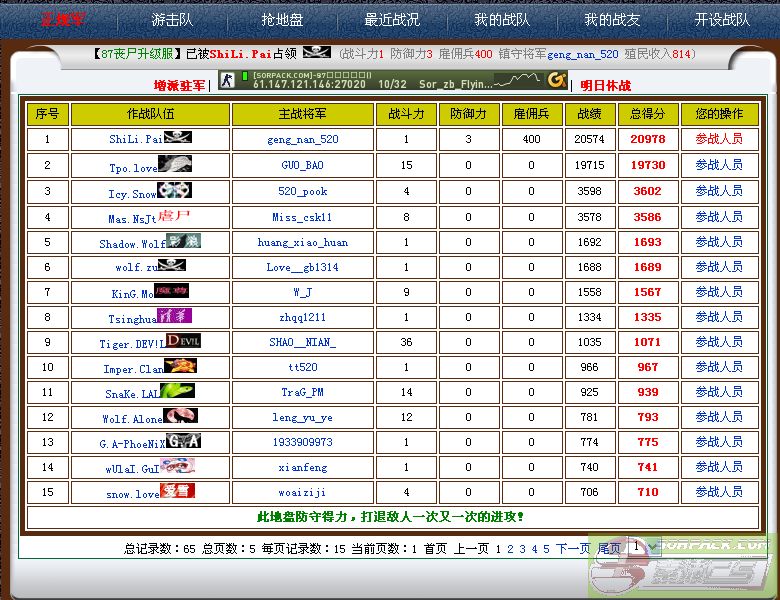View 参战人员 for rank 1 team
The image size is (780, 600).
coord(718,140)
